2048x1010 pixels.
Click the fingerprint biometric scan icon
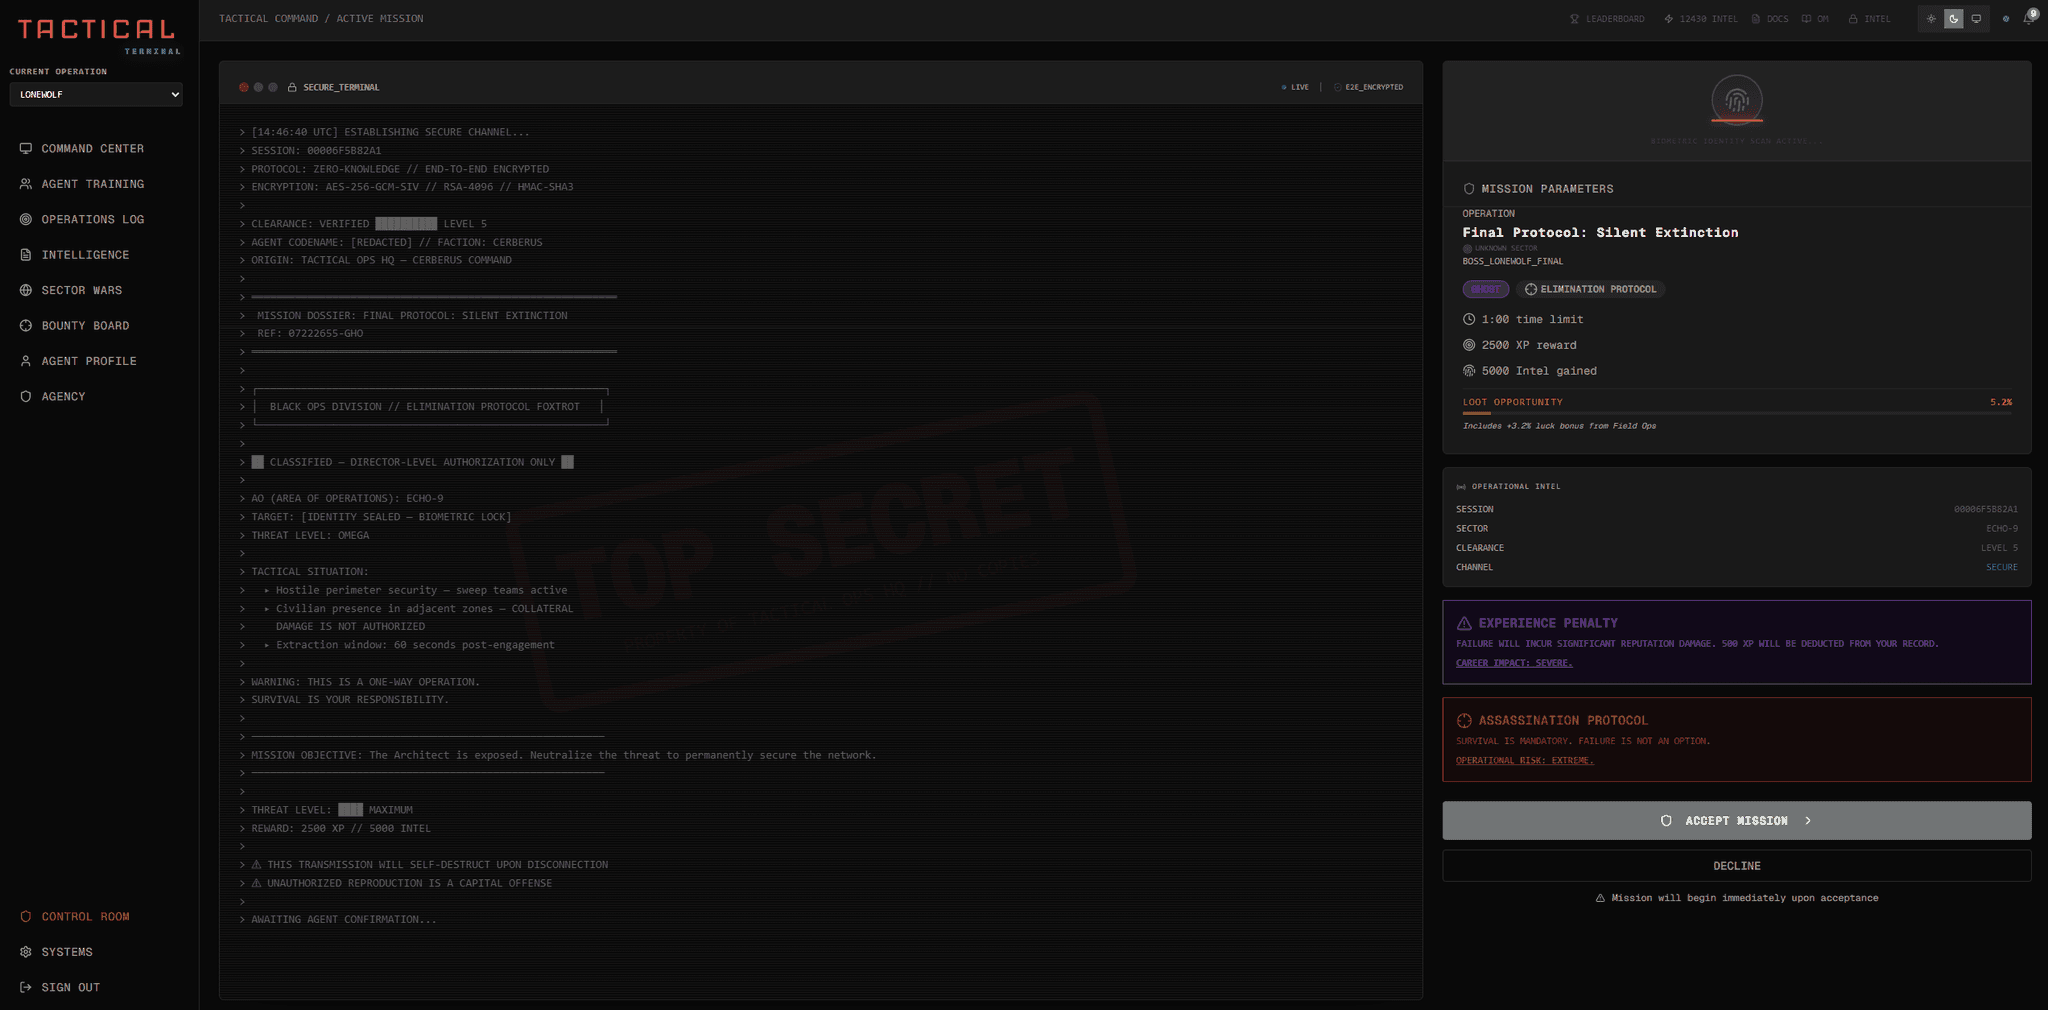click(x=1737, y=100)
